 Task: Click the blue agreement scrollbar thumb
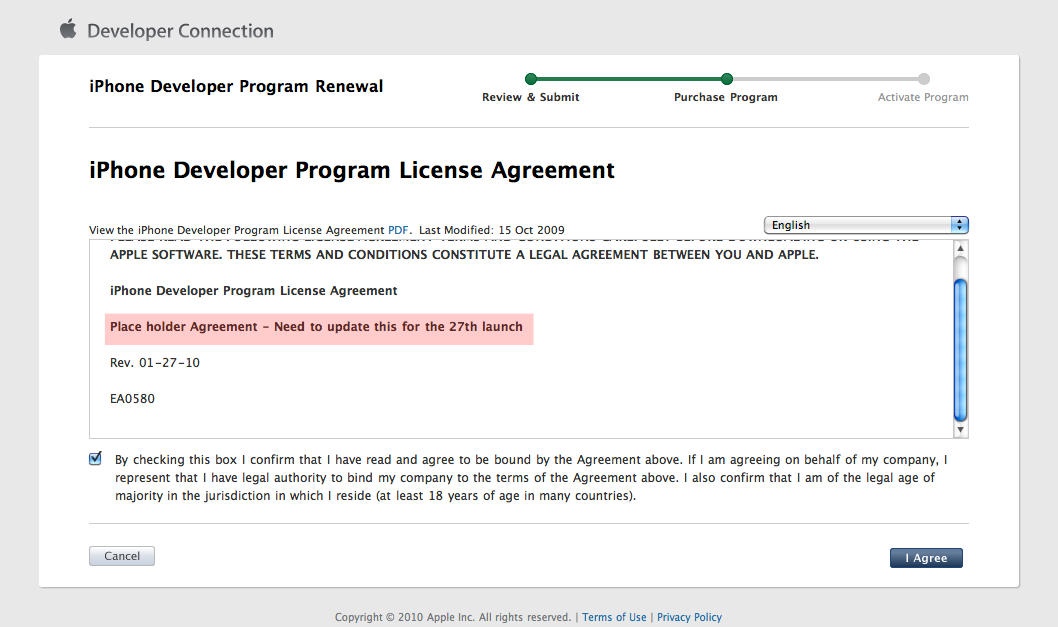coord(961,350)
